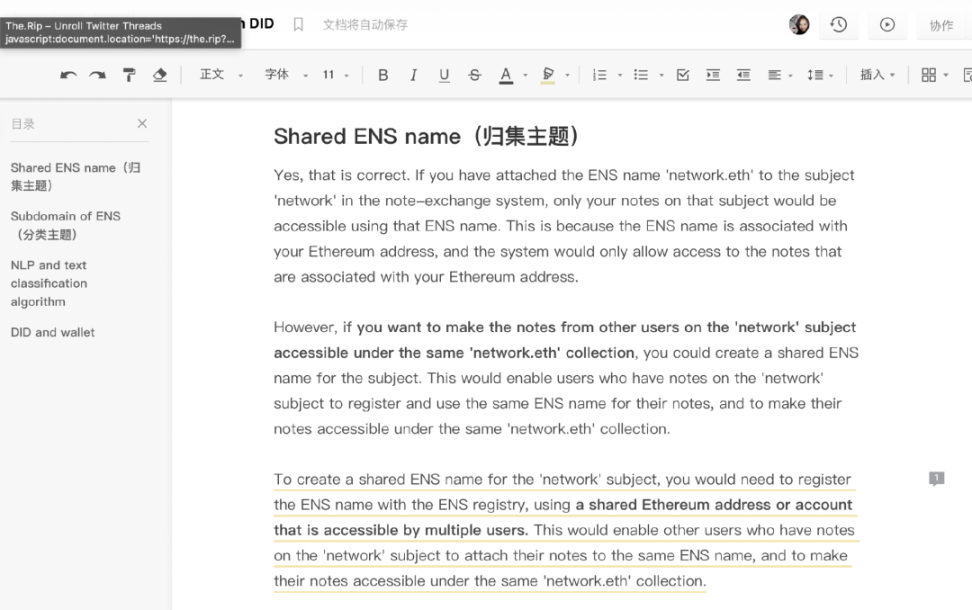The height and width of the screenshot is (610, 972).
Task: Expand the 字体 font dropdown
Action: click(284, 75)
